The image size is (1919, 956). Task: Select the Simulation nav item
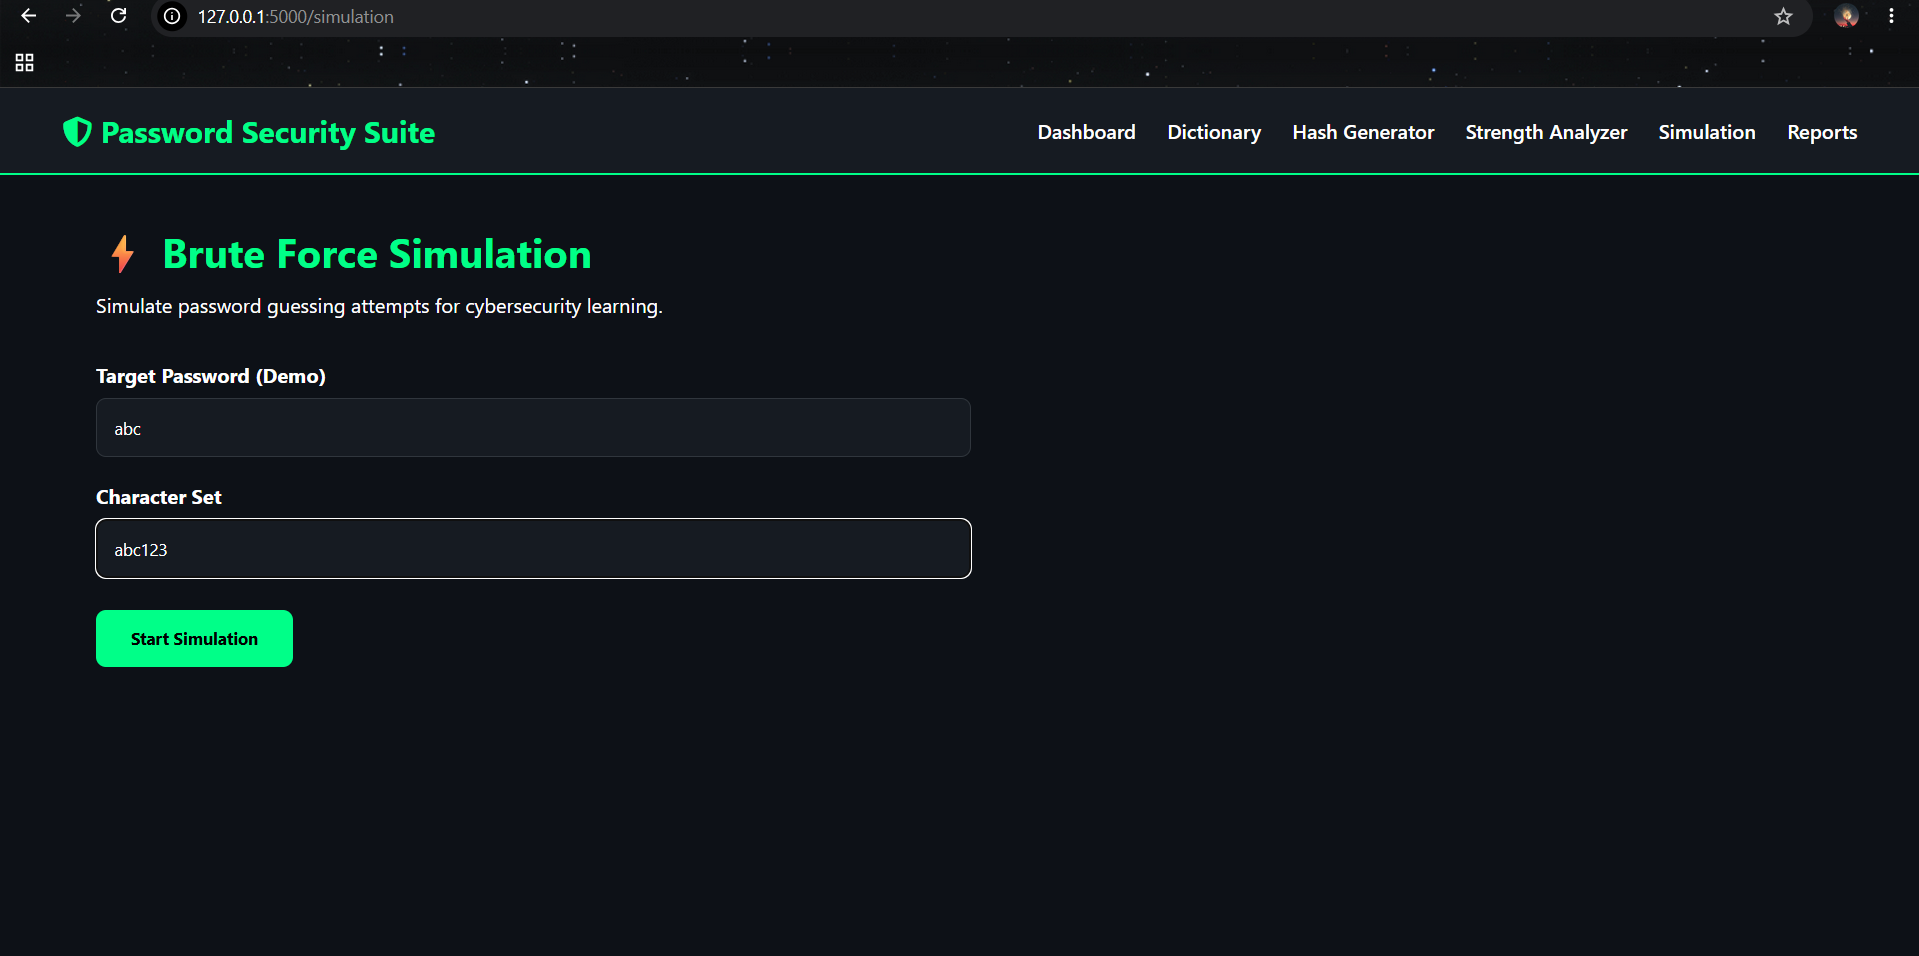tap(1707, 132)
